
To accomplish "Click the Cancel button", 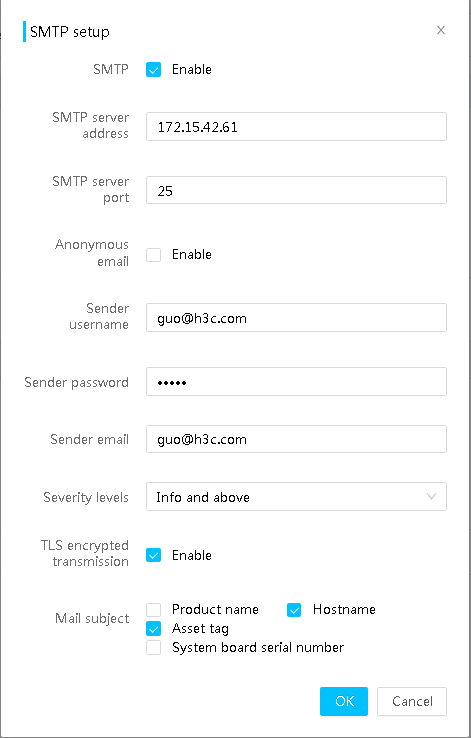I will coord(412,701).
